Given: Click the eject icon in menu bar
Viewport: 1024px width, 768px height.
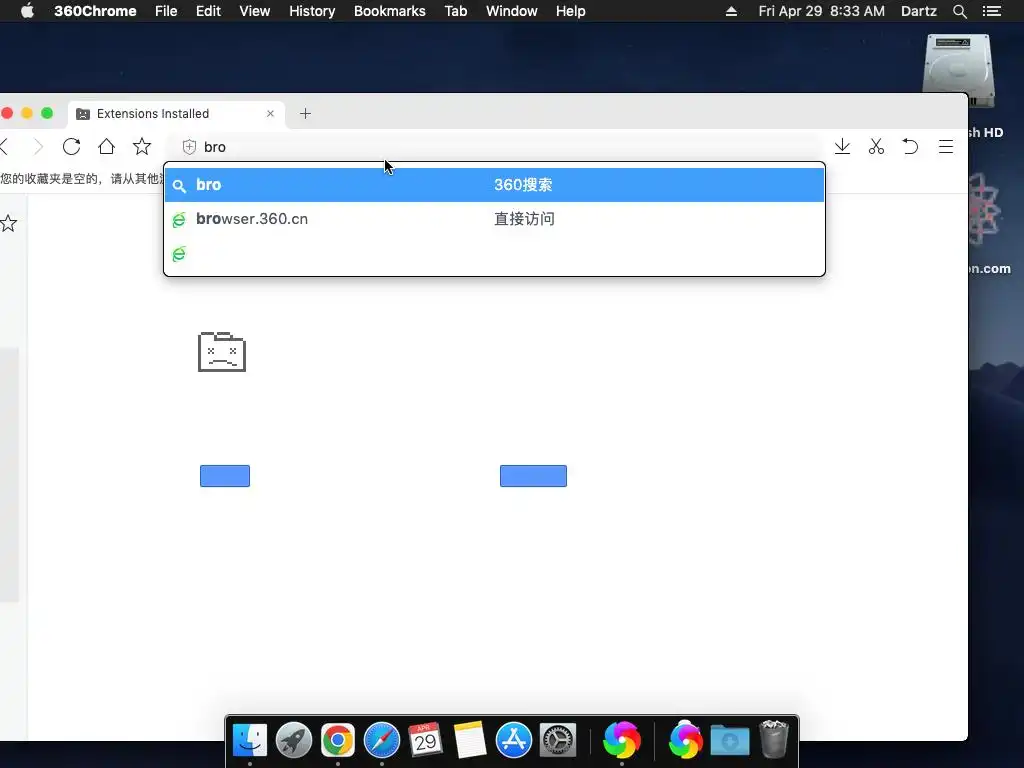Looking at the screenshot, I should (x=731, y=11).
